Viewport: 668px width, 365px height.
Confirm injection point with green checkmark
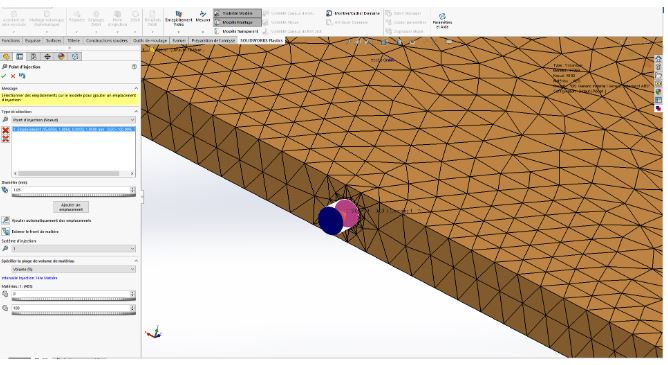(x=4, y=76)
